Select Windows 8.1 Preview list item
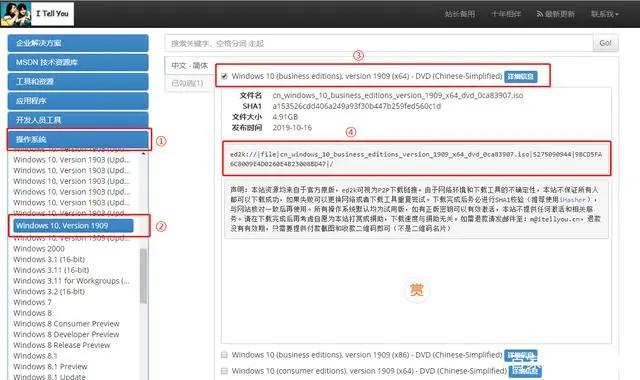The width and height of the screenshot is (640, 380). tap(50, 366)
